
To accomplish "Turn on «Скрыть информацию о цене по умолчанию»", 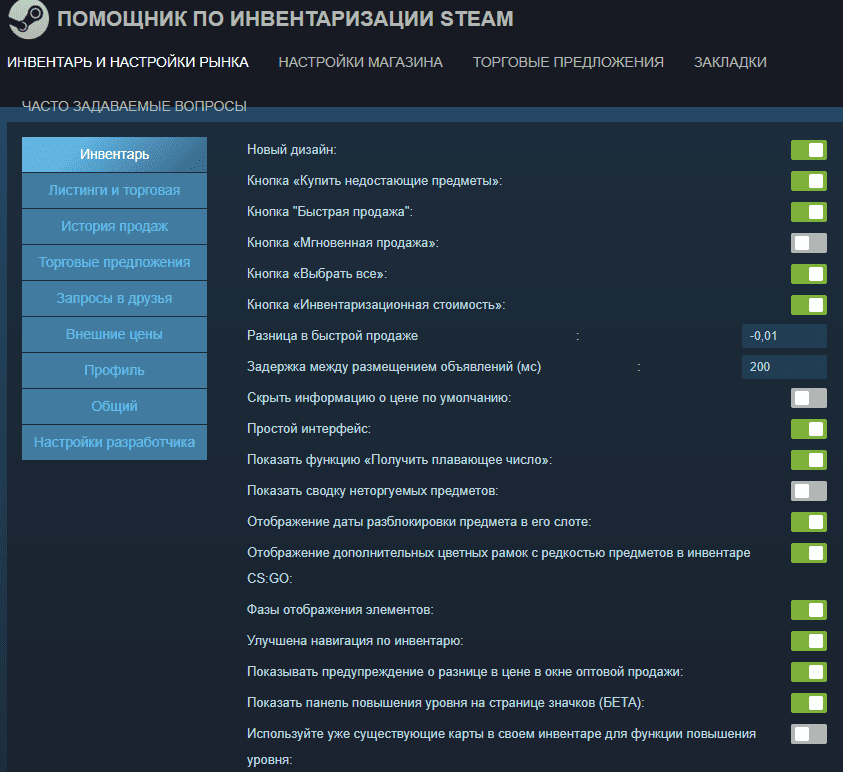I will click(808, 398).
